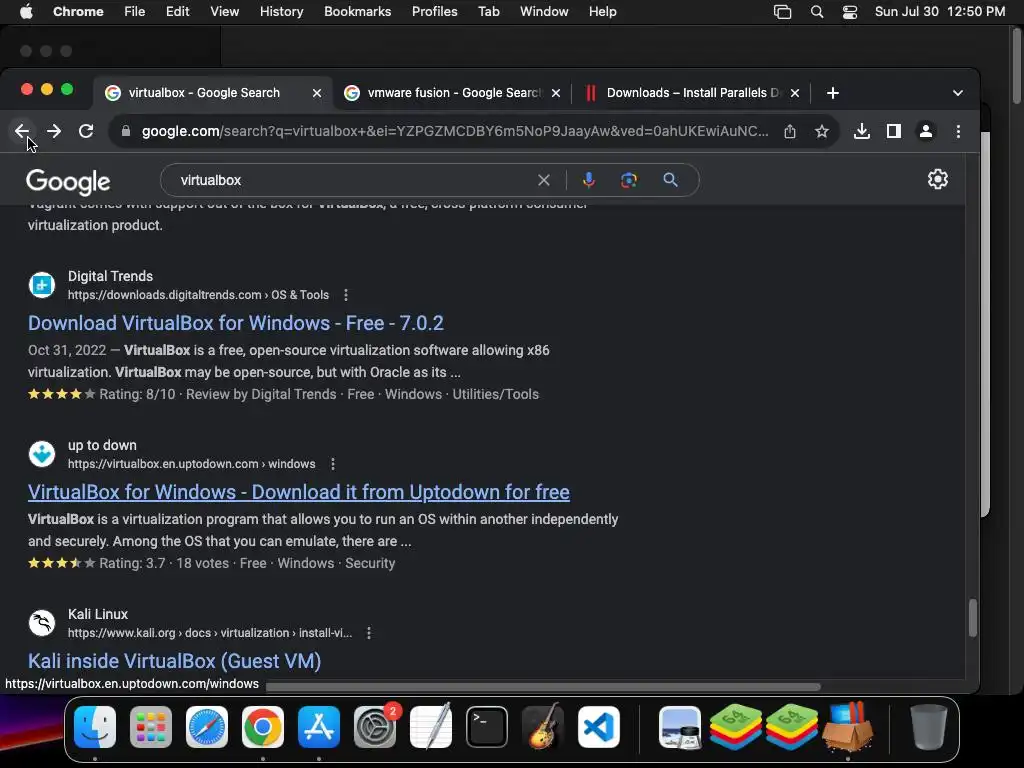The height and width of the screenshot is (768, 1024).
Task: Clear the search box with the X
Action: (543, 180)
